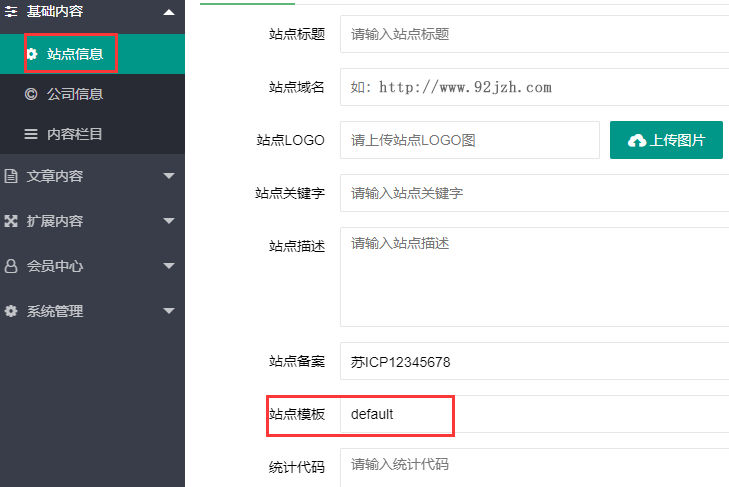Click the copyright icon beside 公司信息
Screen dimensions: 729x487
tap(31, 94)
